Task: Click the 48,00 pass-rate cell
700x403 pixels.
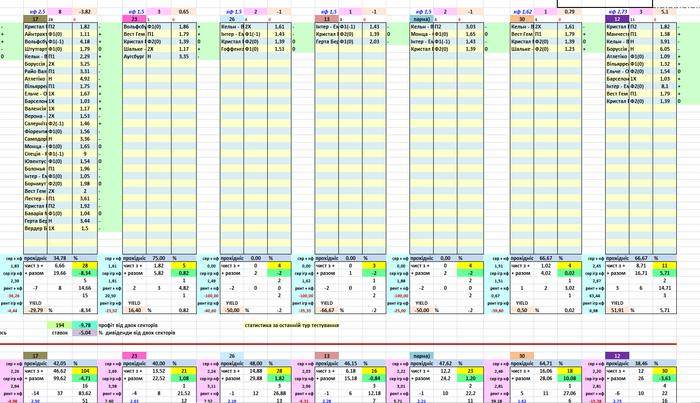Action: 256,363
